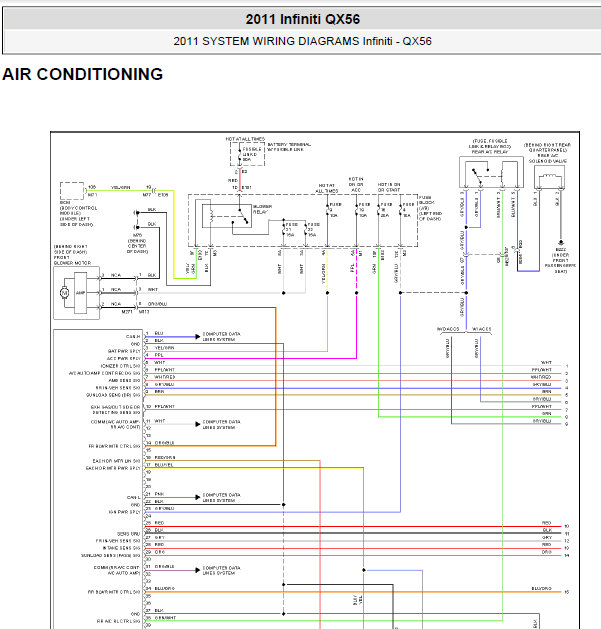The image size is (601, 629).
Task: Click the fuse 21 15A symbol
Action: [284, 231]
